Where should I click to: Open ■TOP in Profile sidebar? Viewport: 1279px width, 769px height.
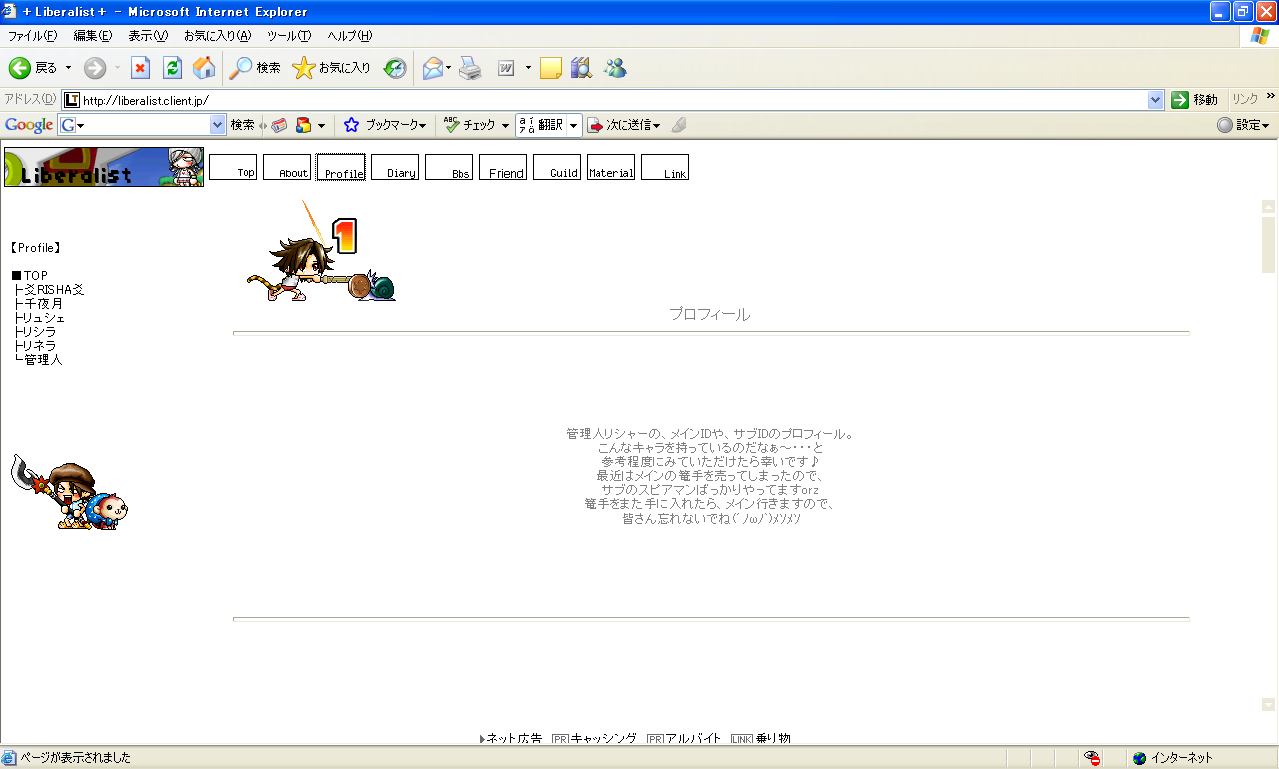tap(30, 275)
